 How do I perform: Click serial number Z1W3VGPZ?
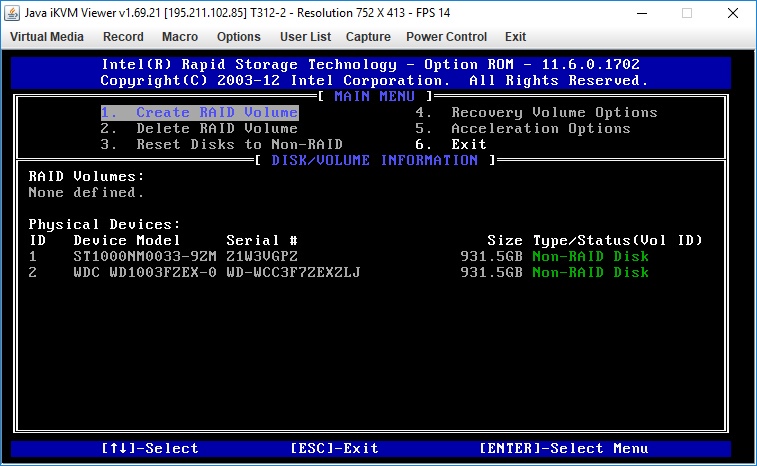(262, 256)
